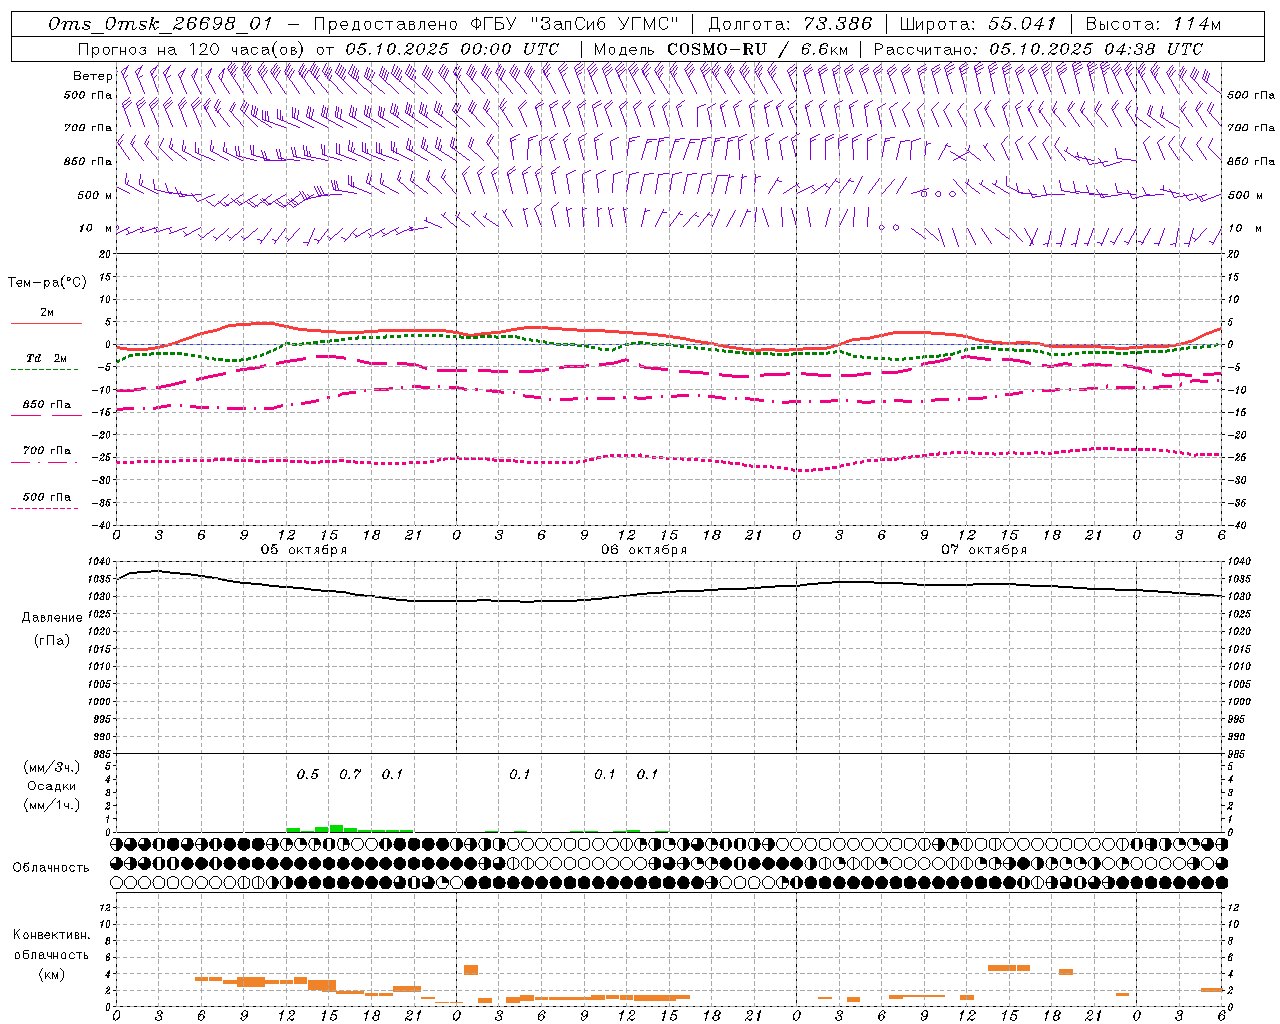This screenshot has width=1280, height=1024.
Task: Click the 0.7 precipitation amount
Action: (350, 774)
